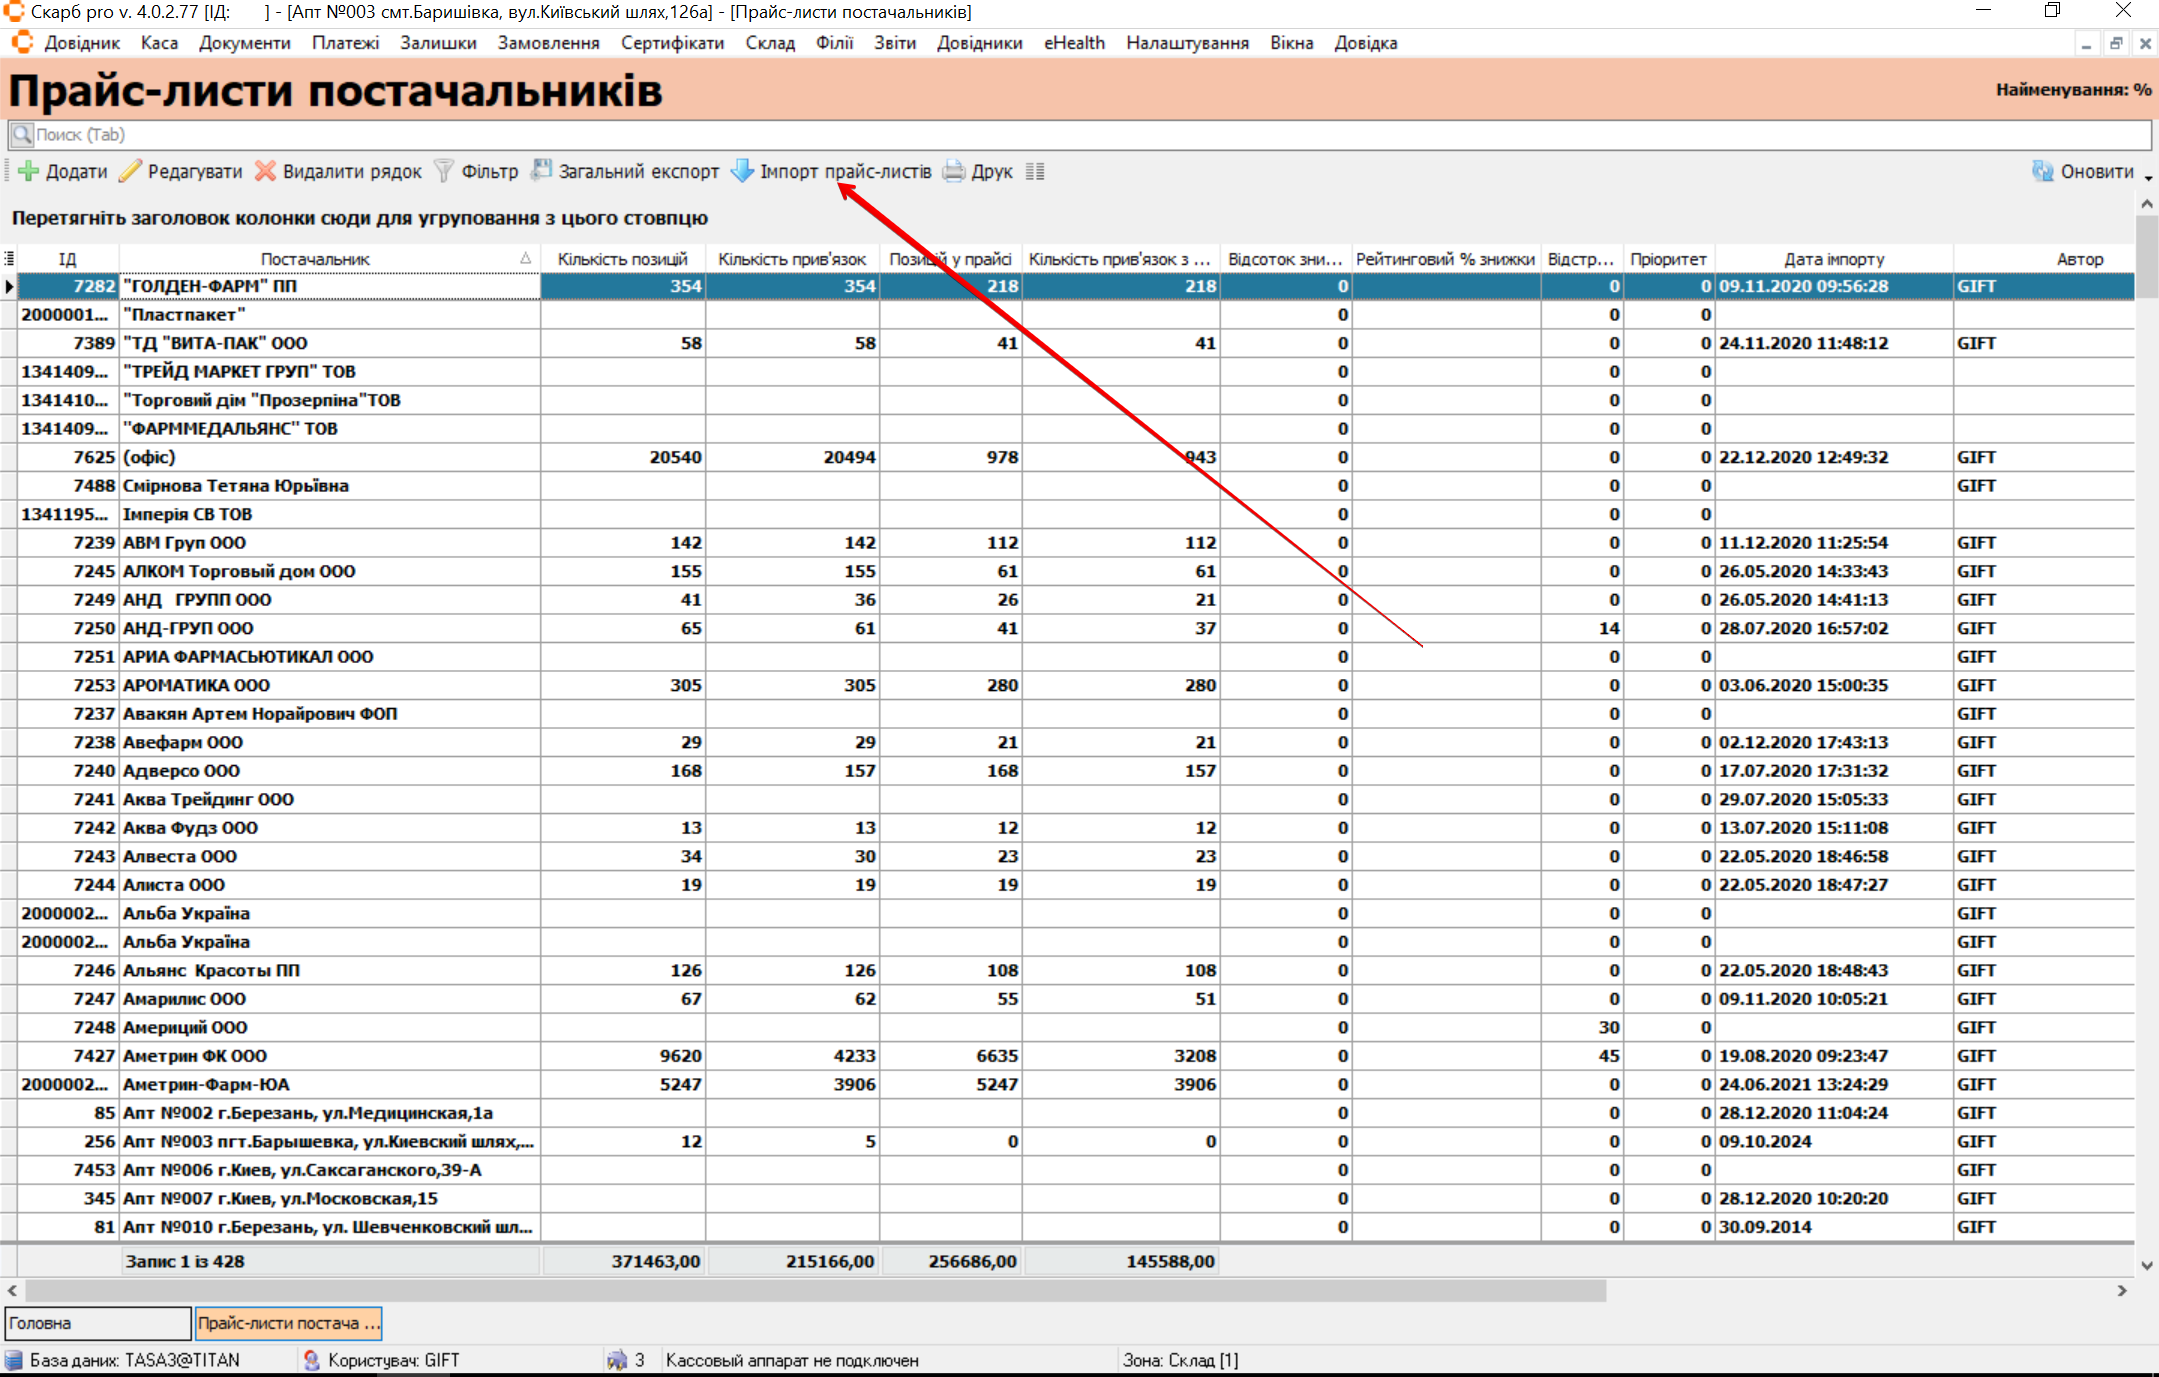Toggle sort on Постачальник column header
Image resolution: width=2159 pixels, height=1377 pixels.
point(316,259)
